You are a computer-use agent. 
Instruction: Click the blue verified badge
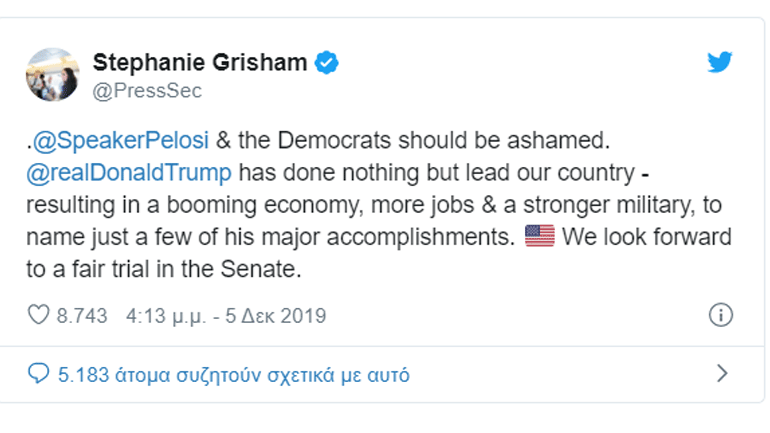tap(327, 63)
